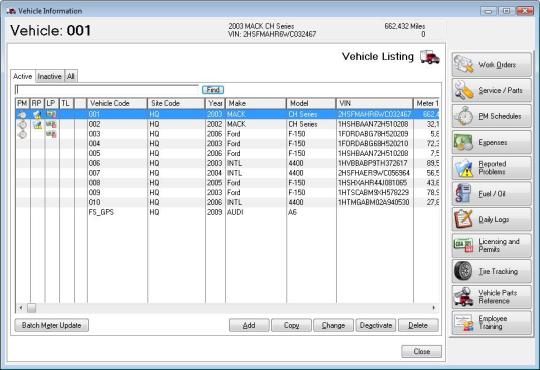Screen dimensions: 540x370
Task: Click the PM column header
Action: pyautogui.click(x=23, y=103)
